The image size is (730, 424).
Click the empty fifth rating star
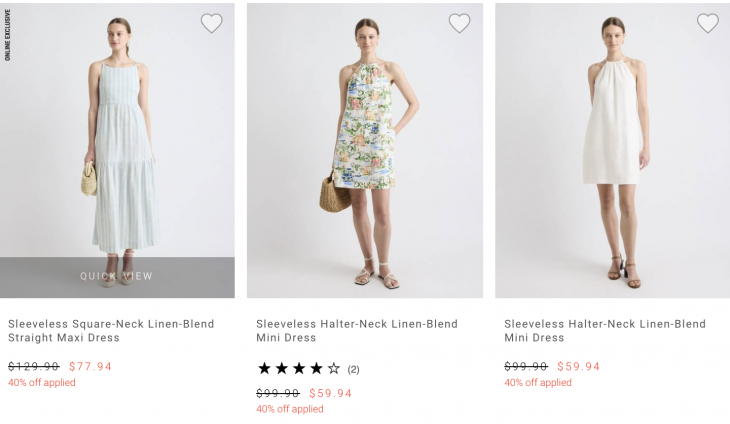[x=334, y=369]
